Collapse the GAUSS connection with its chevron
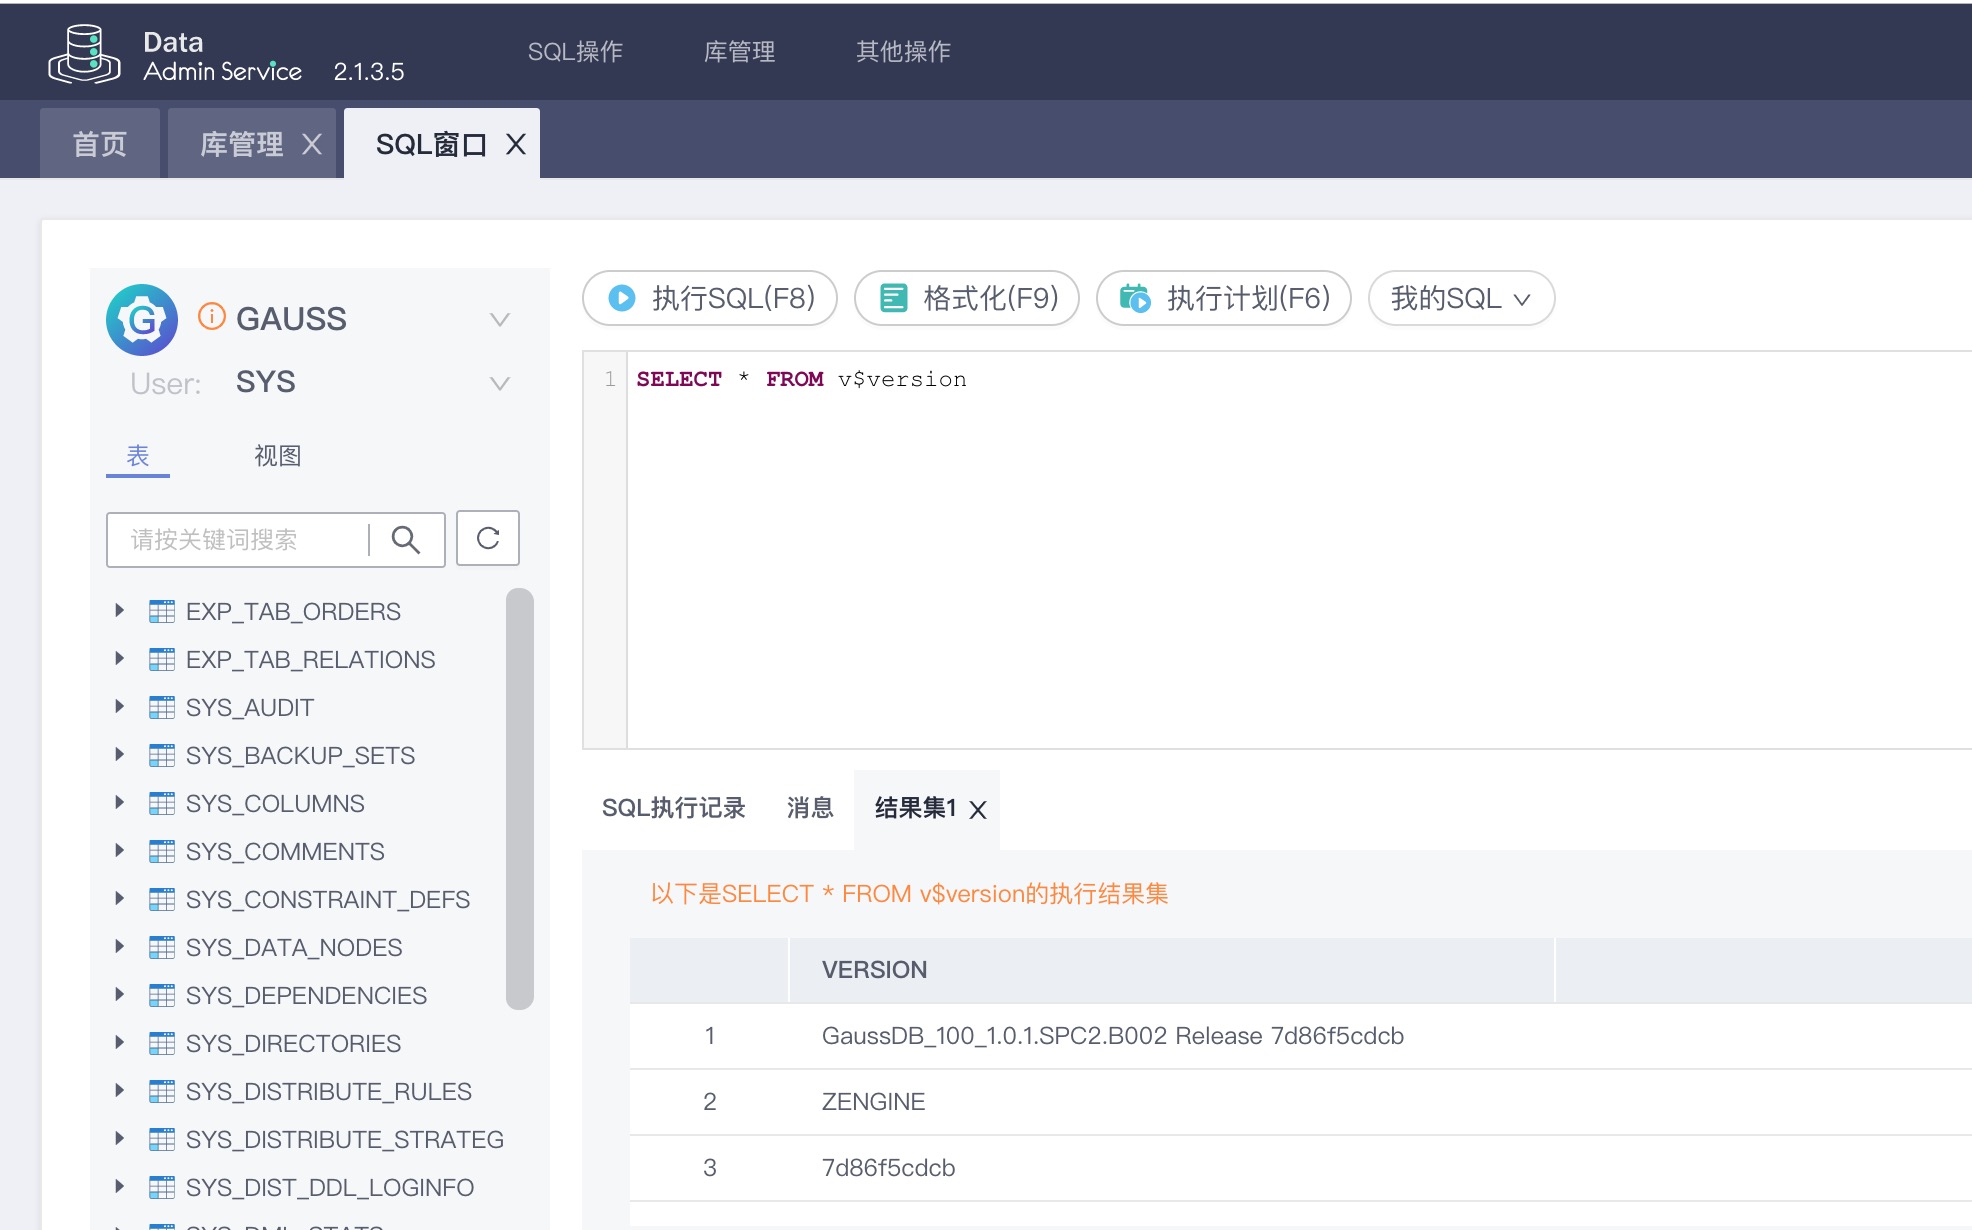 [x=499, y=318]
